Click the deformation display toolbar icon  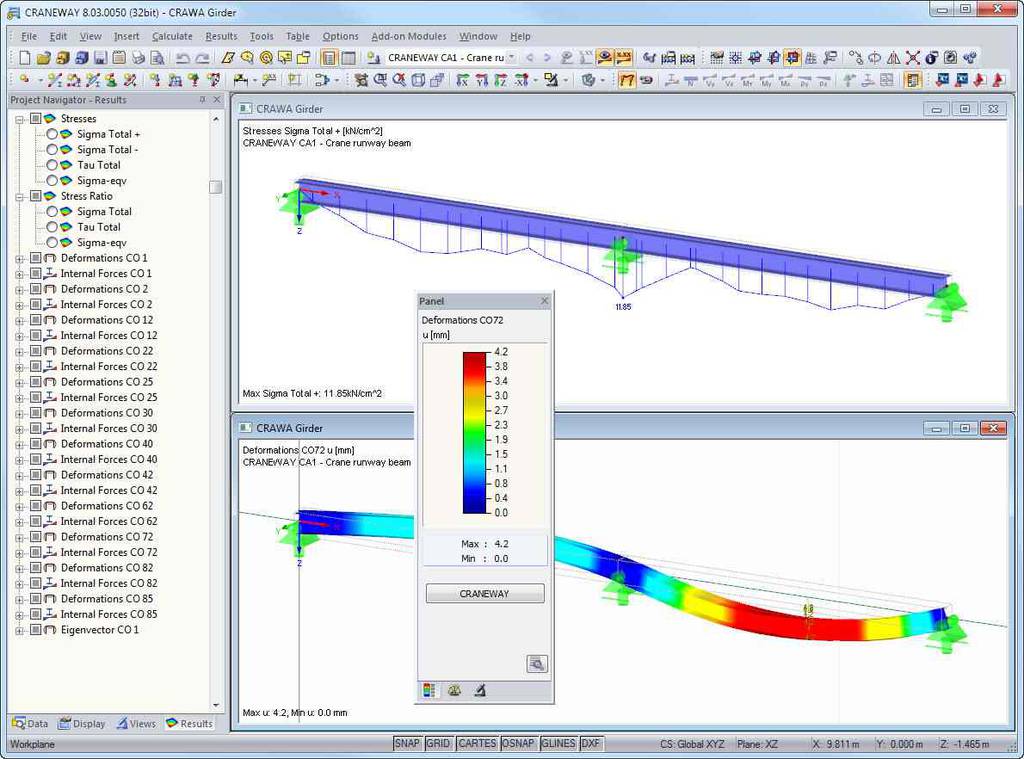pyautogui.click(x=627, y=80)
